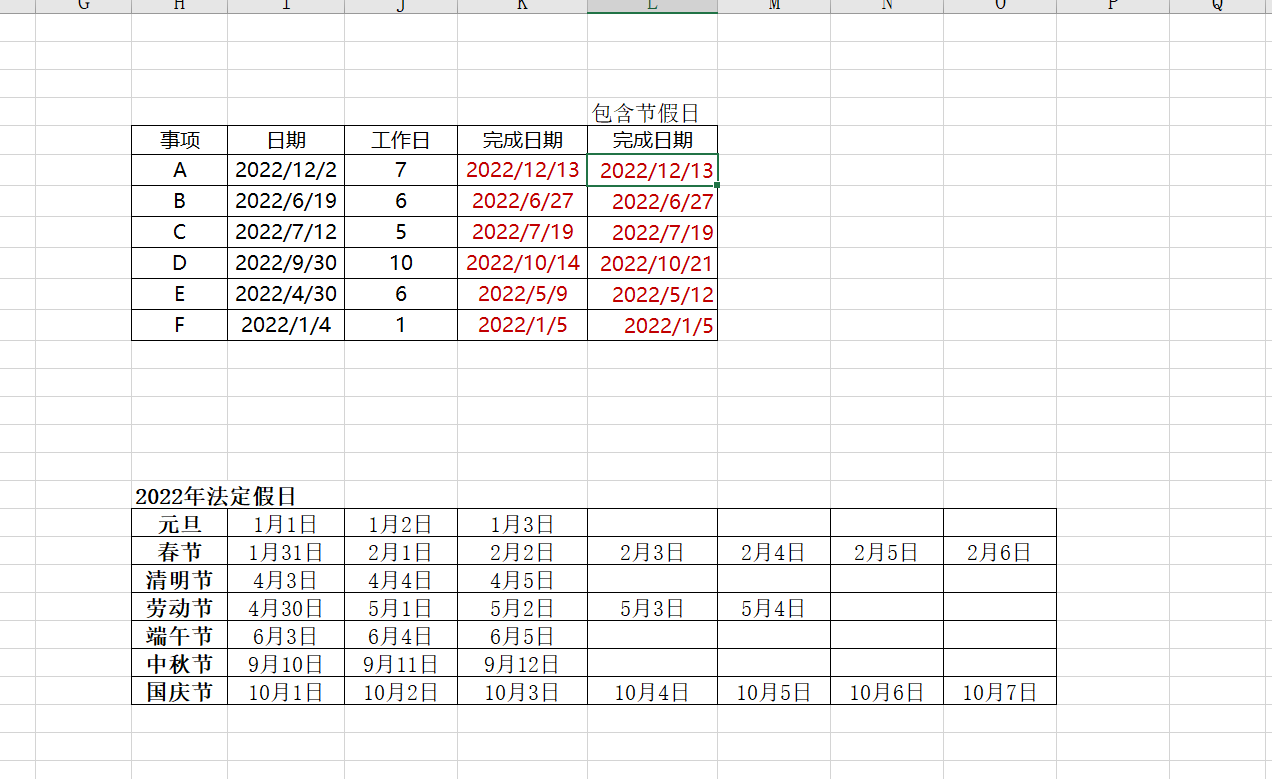Click the 2月2日 holiday cell
The width and height of the screenshot is (1272, 779).
tap(522, 551)
